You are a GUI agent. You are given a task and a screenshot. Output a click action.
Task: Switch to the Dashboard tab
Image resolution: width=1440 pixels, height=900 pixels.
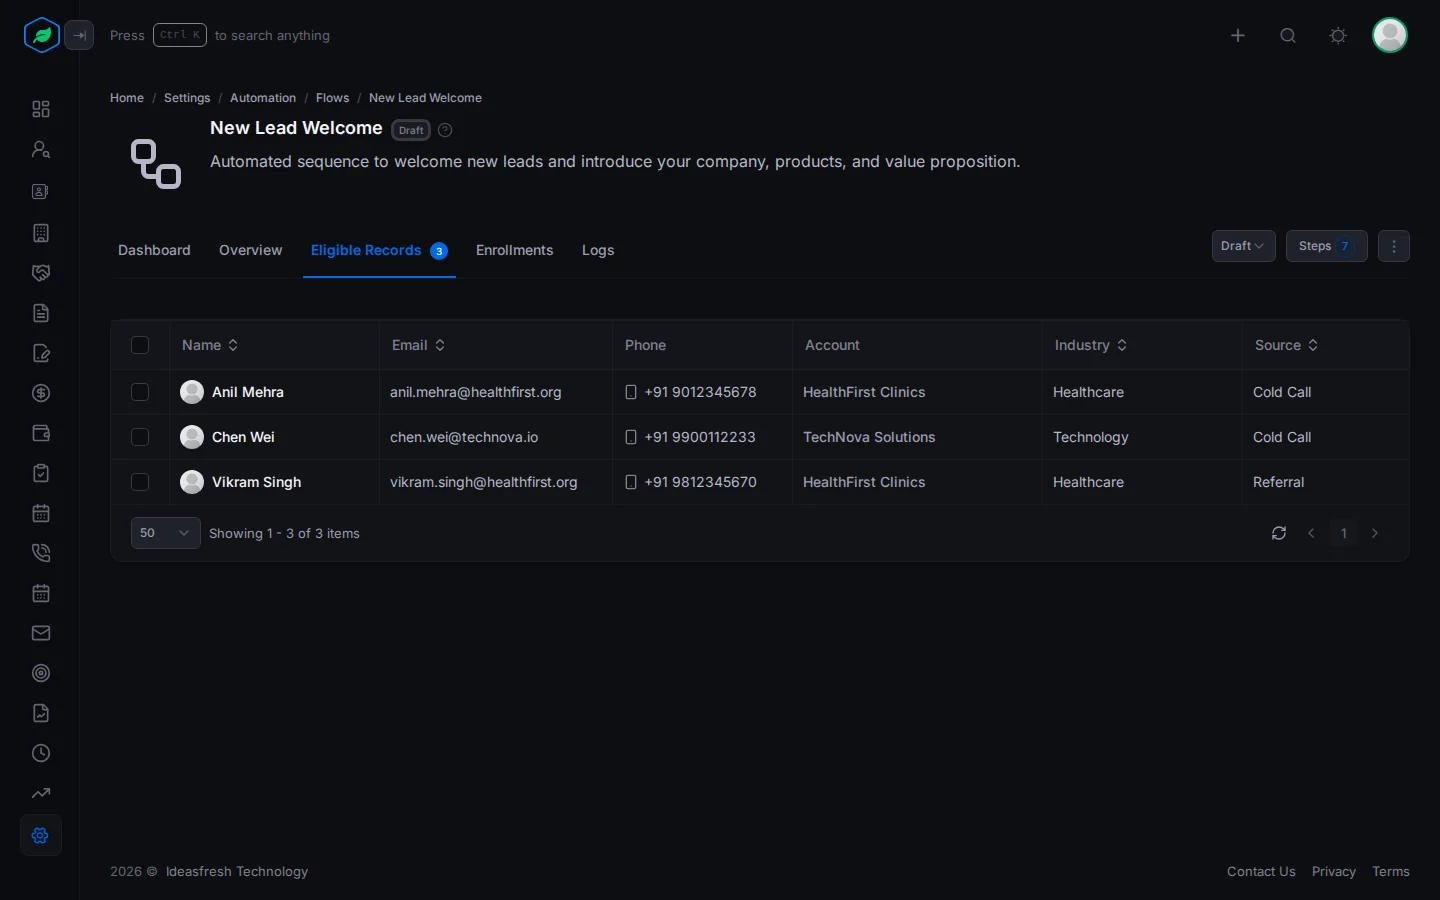click(x=154, y=250)
